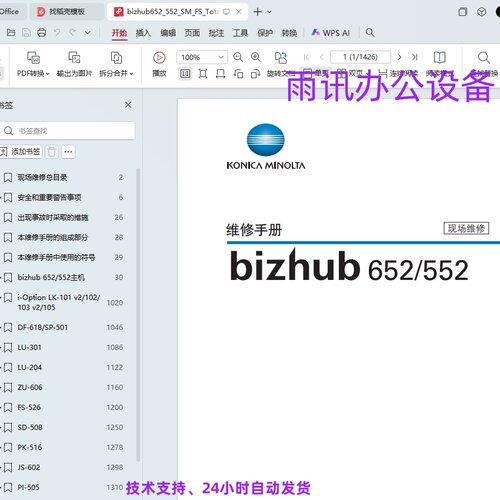
Task: Rotate page clockwise icon
Action: click(256, 73)
